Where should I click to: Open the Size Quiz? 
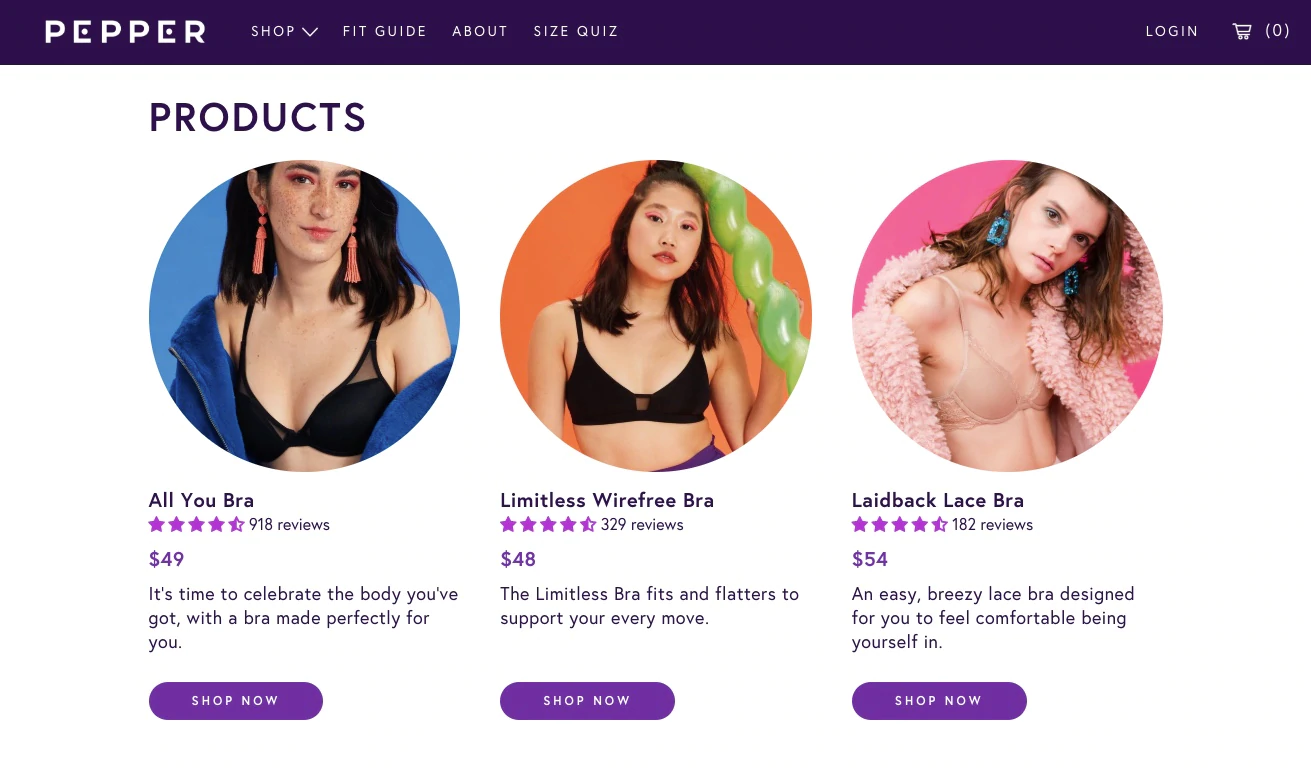(x=576, y=32)
